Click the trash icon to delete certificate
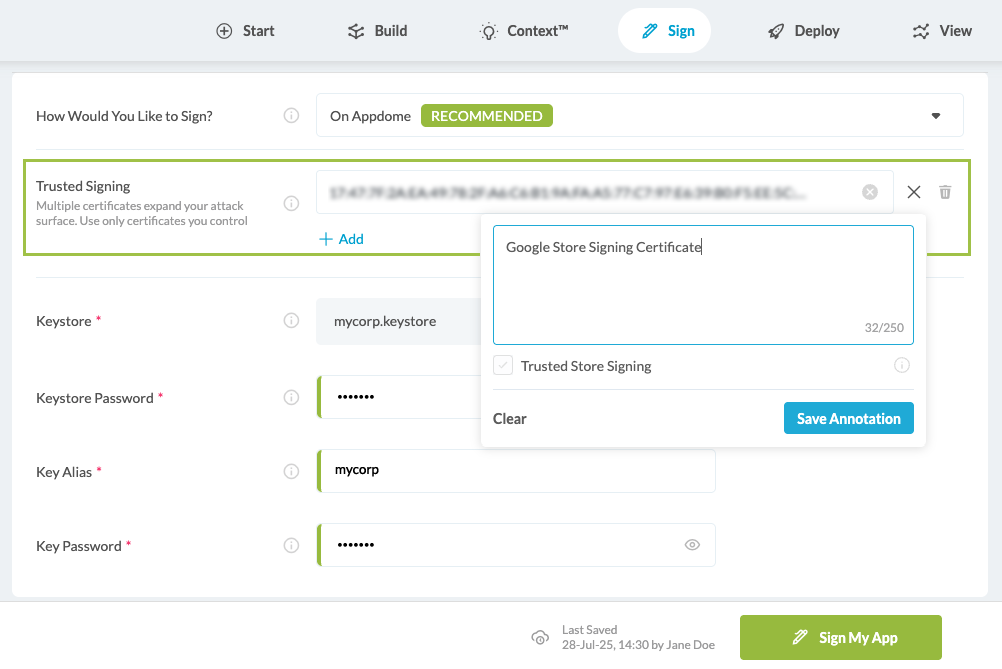This screenshot has height=669, width=1002. coord(945,192)
